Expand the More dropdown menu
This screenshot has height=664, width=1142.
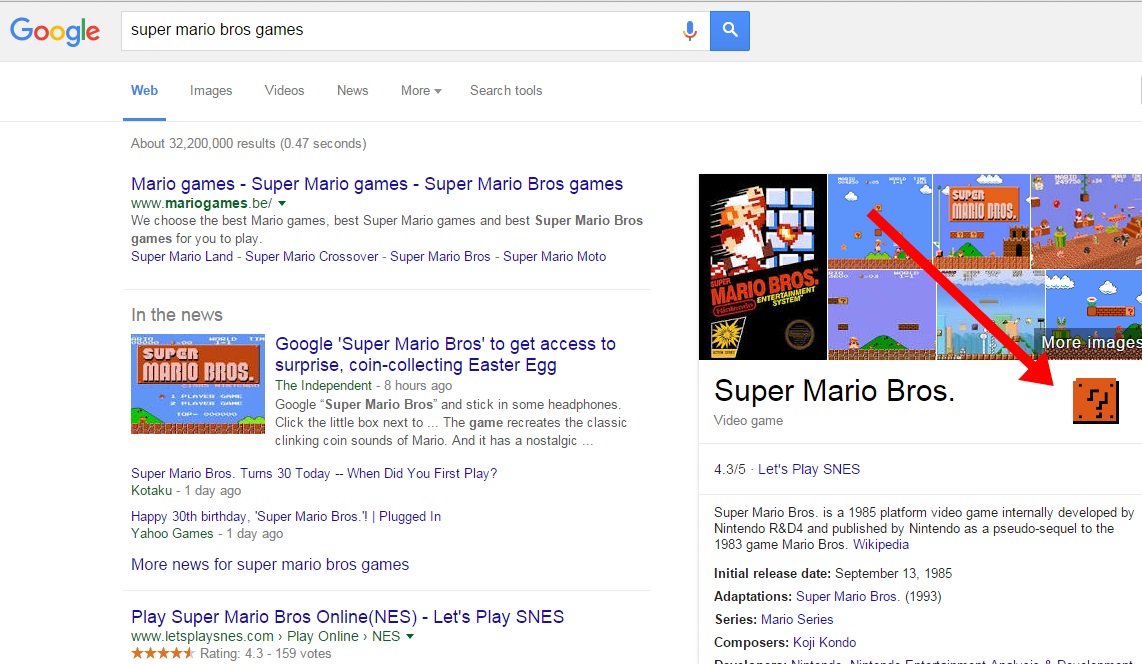pos(421,90)
